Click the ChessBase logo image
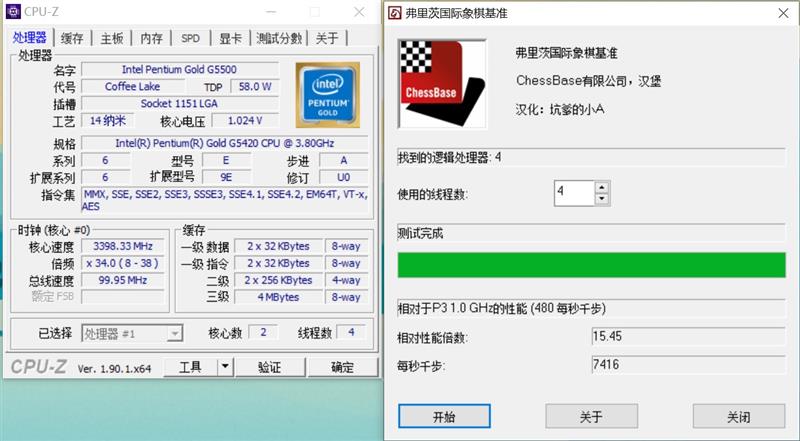The height and width of the screenshot is (441, 800). pyautogui.click(x=442, y=84)
